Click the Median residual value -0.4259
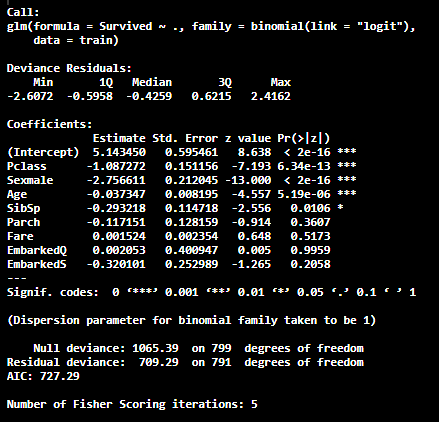The width and height of the screenshot is (439, 422). 149,96
